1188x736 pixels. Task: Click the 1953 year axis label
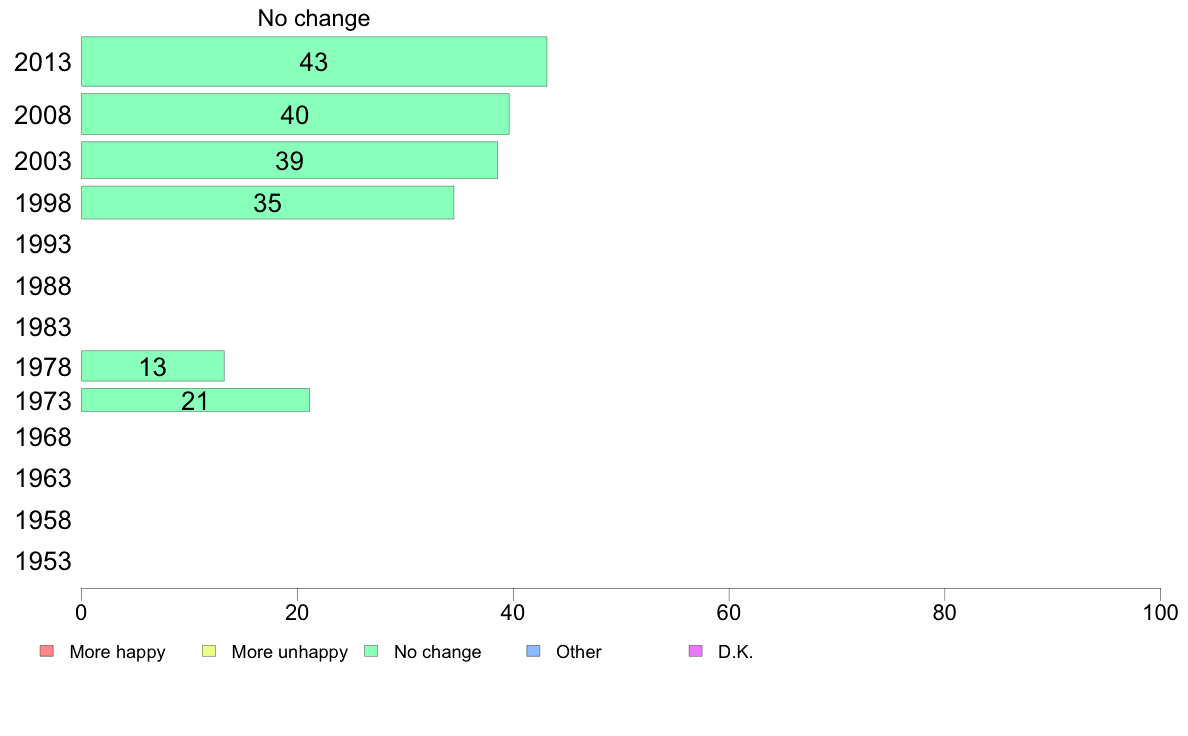(x=43, y=561)
